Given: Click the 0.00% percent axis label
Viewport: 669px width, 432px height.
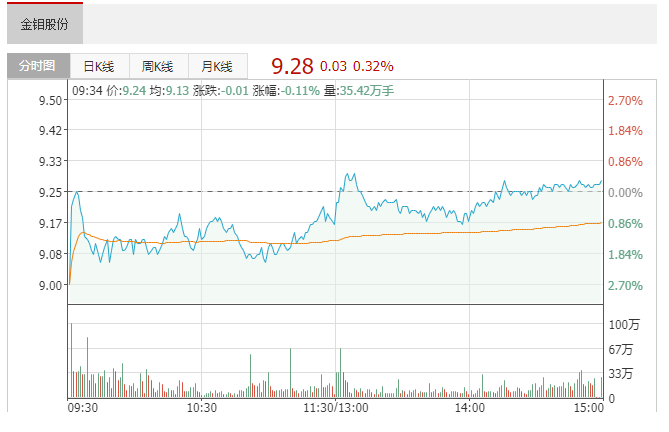Looking at the screenshot, I should point(624,192).
